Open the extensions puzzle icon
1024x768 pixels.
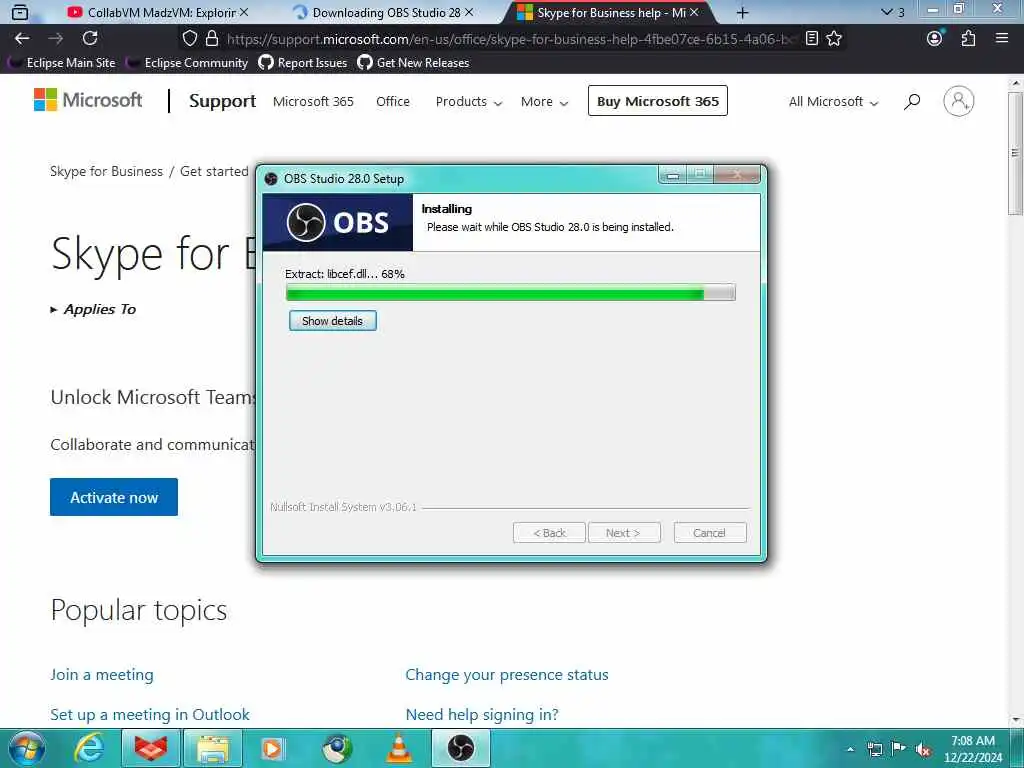[x=968, y=39]
